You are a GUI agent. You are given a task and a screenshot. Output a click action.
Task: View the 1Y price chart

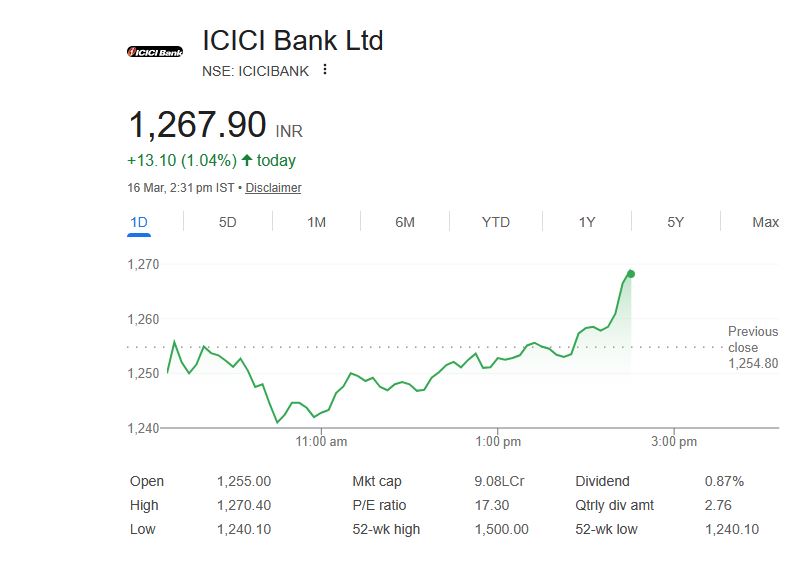click(x=587, y=222)
